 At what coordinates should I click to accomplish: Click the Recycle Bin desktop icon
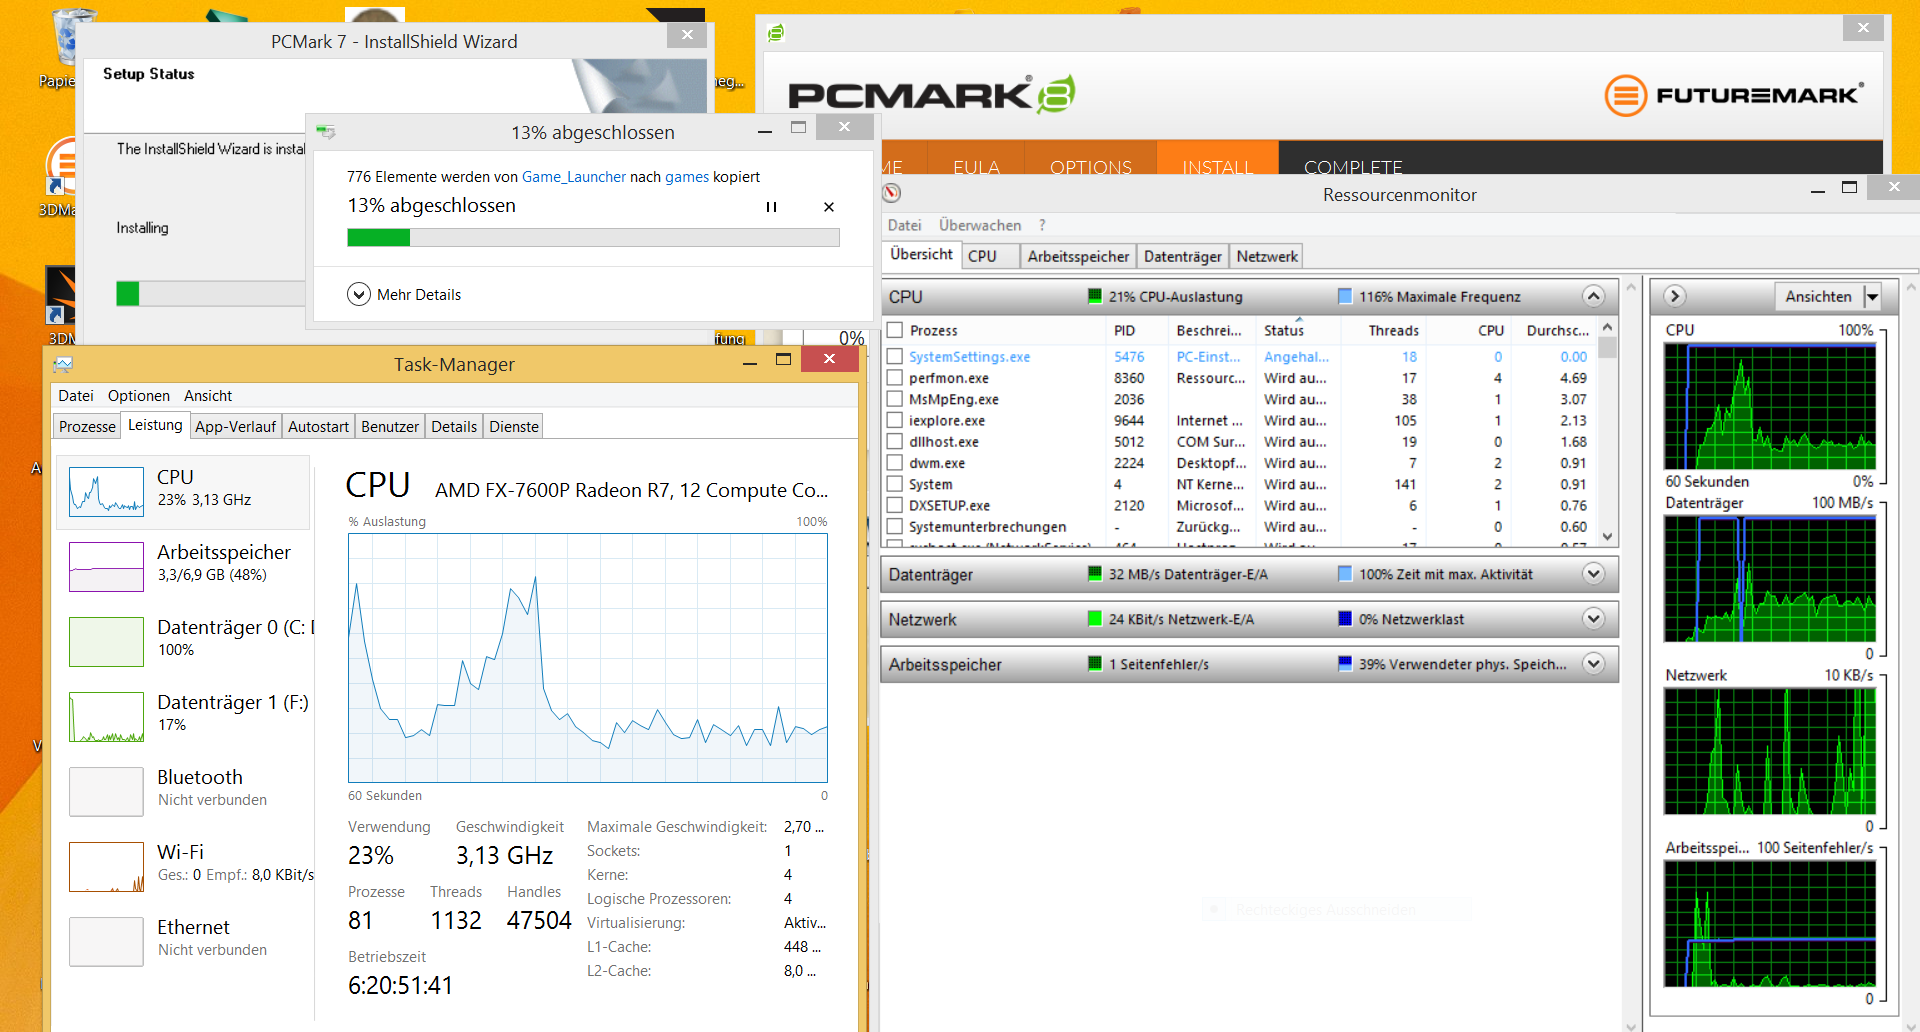[x=70, y=40]
